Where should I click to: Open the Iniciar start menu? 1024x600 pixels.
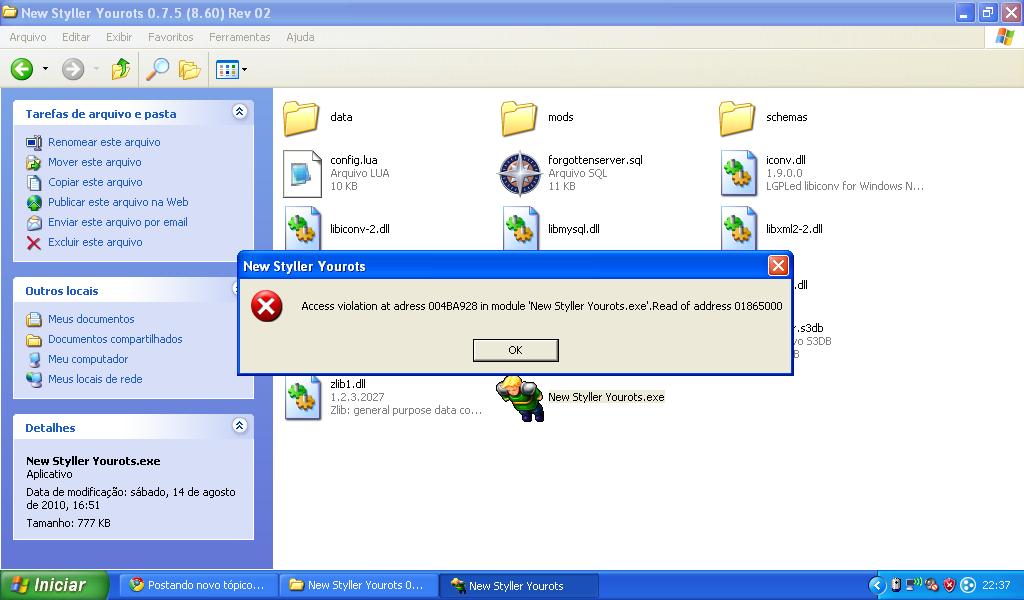click(54, 585)
